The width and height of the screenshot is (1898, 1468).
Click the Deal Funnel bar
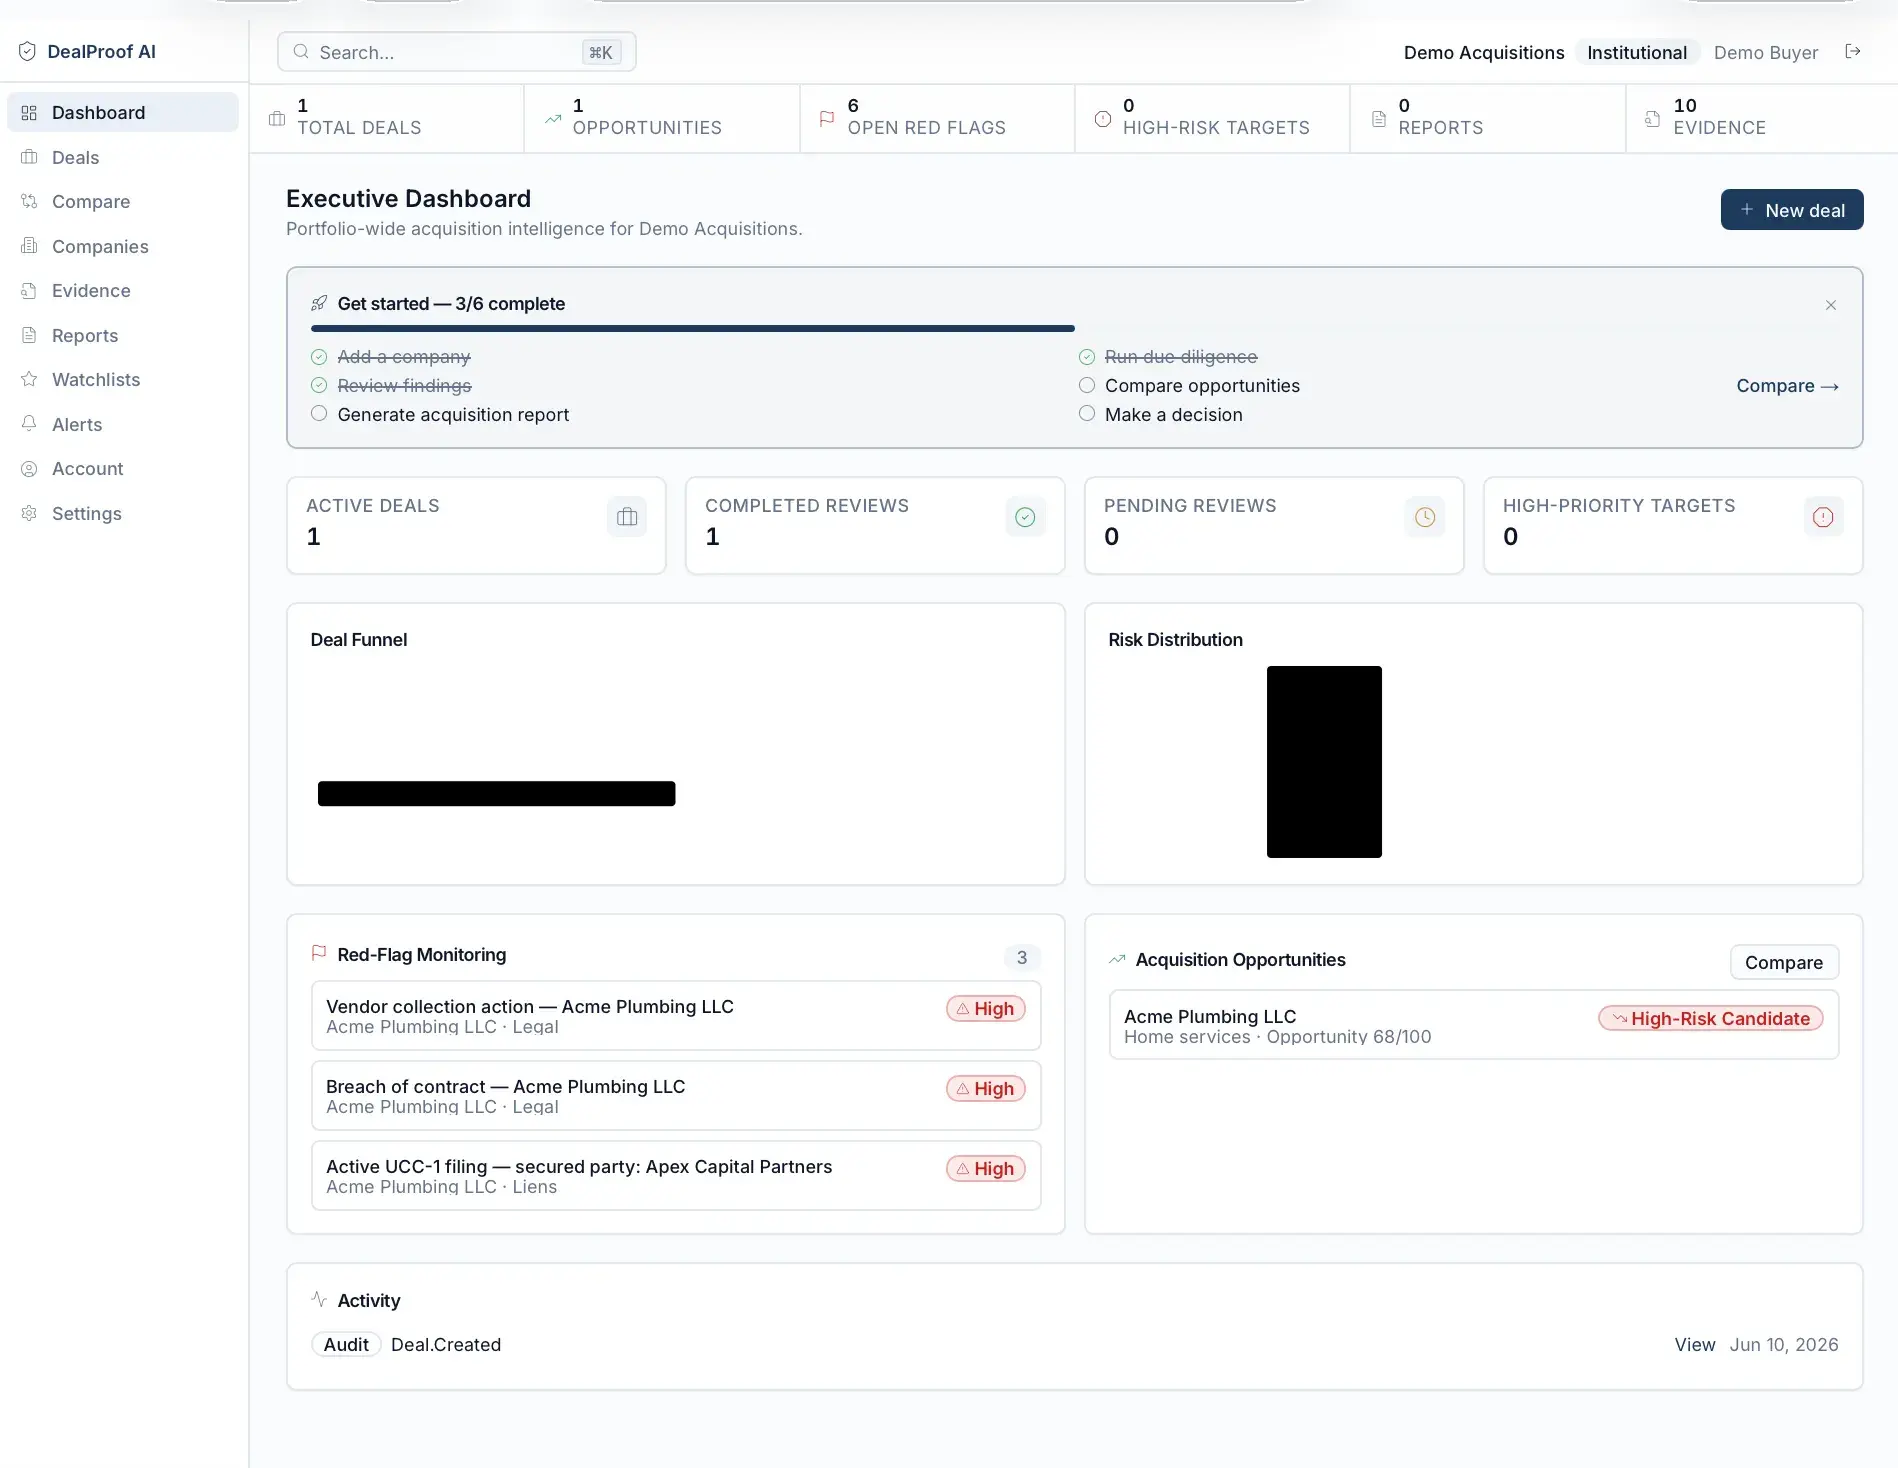[497, 794]
